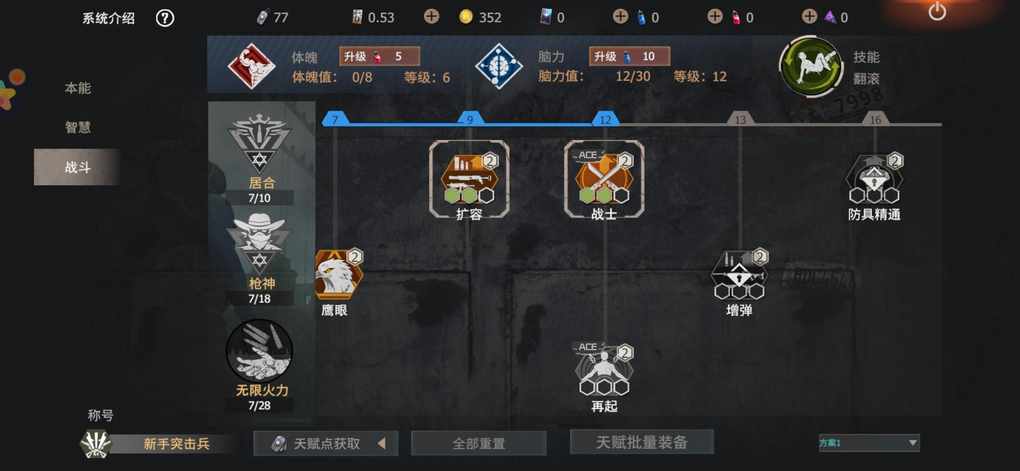The width and height of the screenshot is (1020, 471).
Task: Select the 居合 combat class
Action: point(260,152)
